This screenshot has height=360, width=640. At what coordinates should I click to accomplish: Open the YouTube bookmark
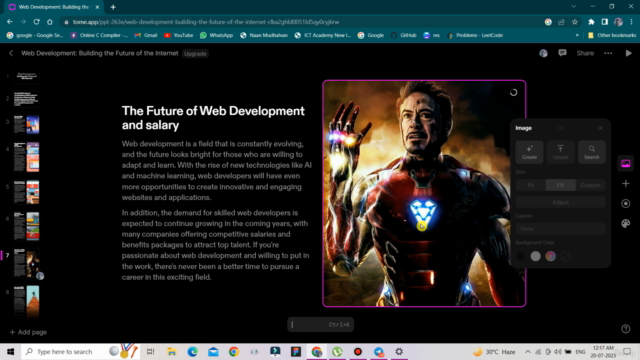coord(178,35)
